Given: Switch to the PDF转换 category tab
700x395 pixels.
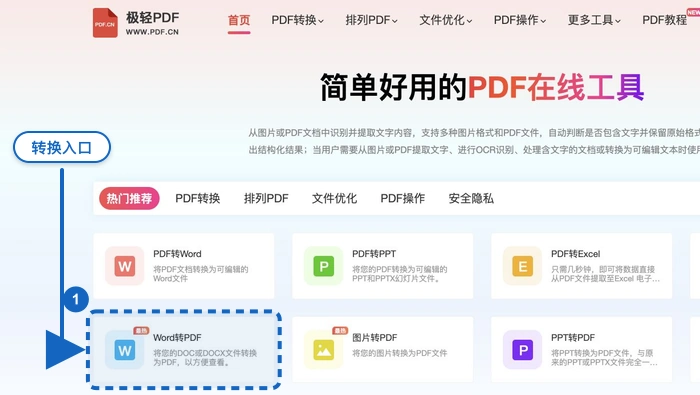Looking at the screenshot, I should pyautogui.click(x=198, y=198).
